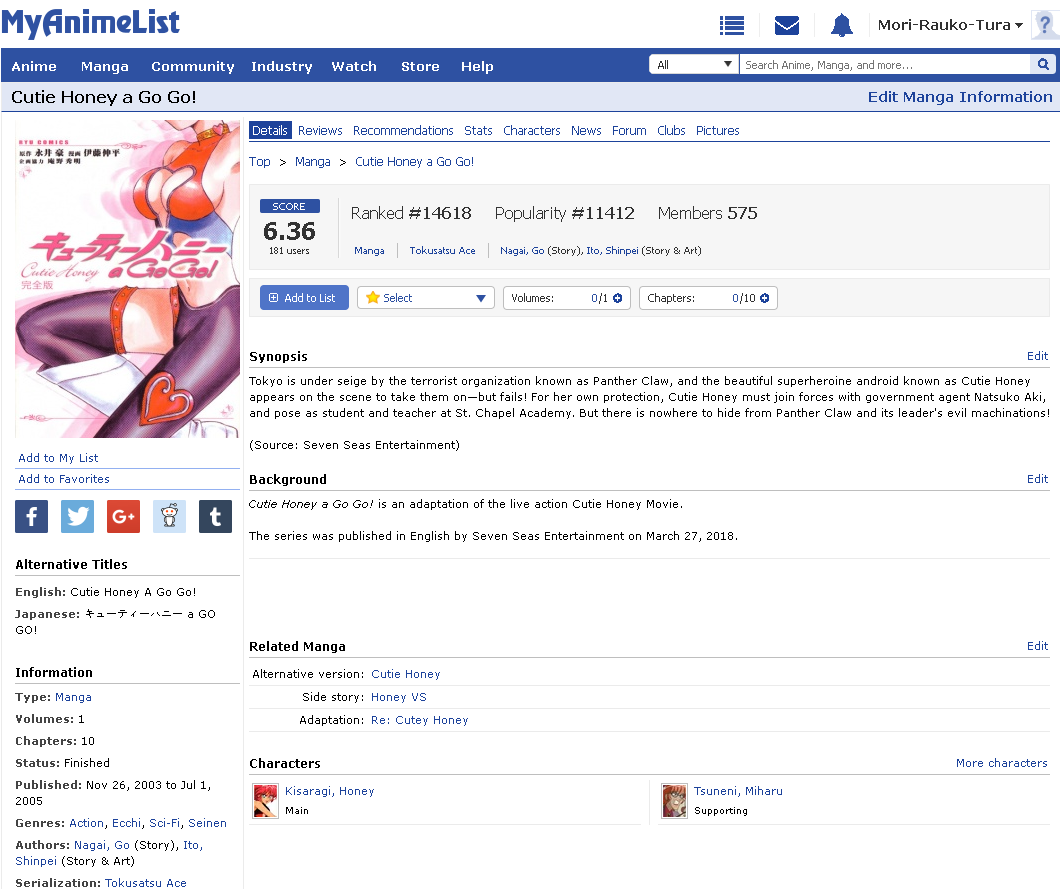Open the Manga menu in navbar
This screenshot has height=889, width=1060.
pos(105,66)
